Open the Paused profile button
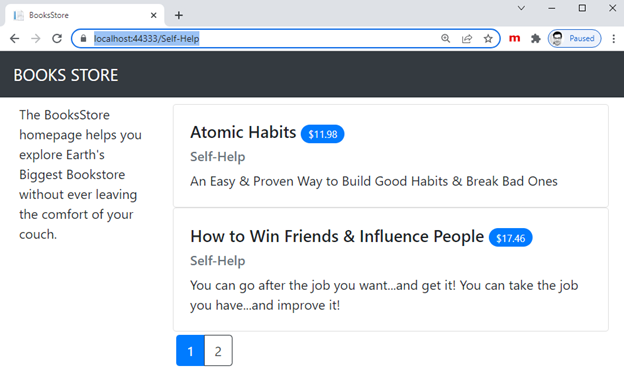 coord(575,39)
